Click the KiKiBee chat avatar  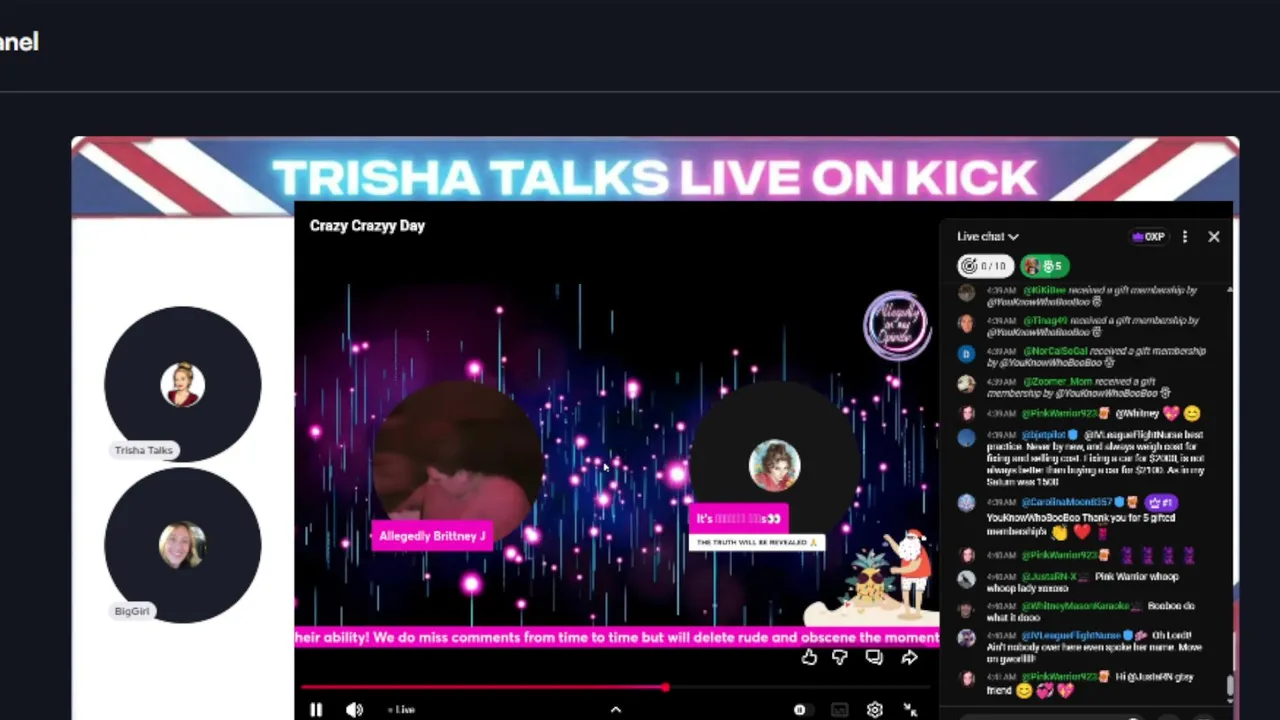click(966, 293)
